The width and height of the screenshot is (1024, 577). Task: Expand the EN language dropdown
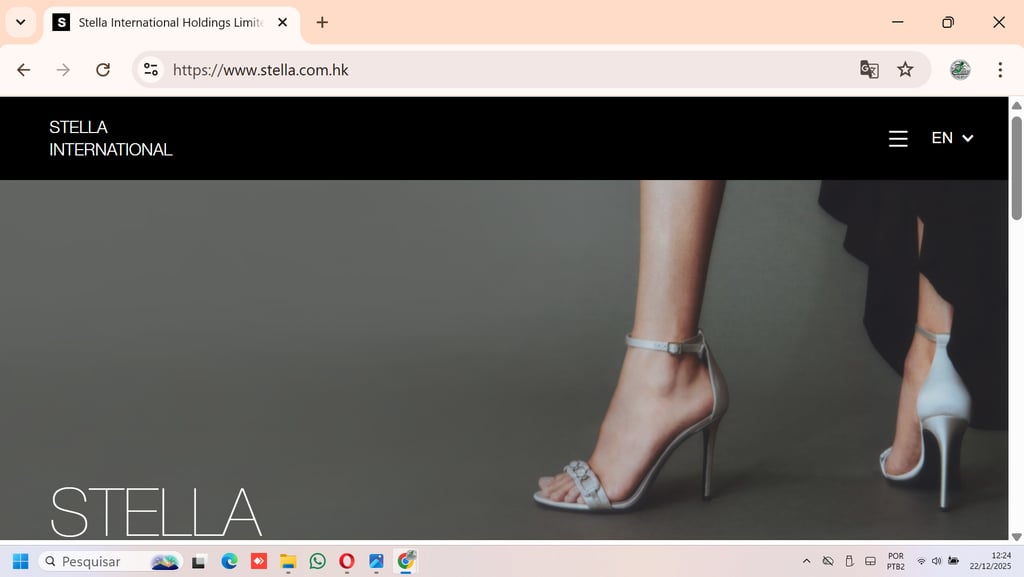pyautogui.click(x=952, y=138)
